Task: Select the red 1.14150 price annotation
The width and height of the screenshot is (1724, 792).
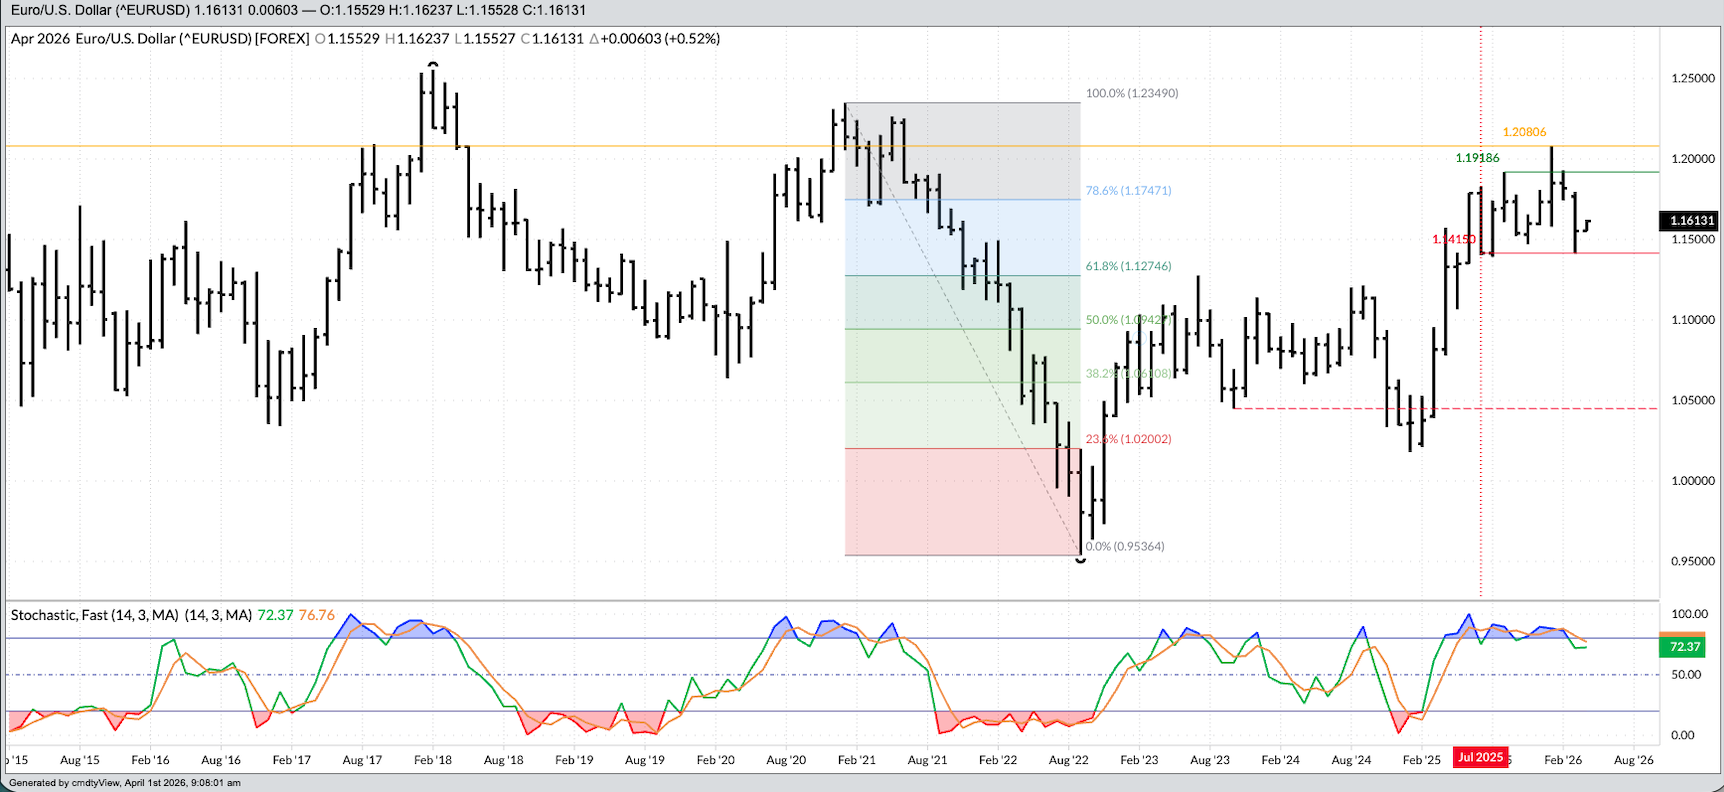Action: pos(1453,239)
